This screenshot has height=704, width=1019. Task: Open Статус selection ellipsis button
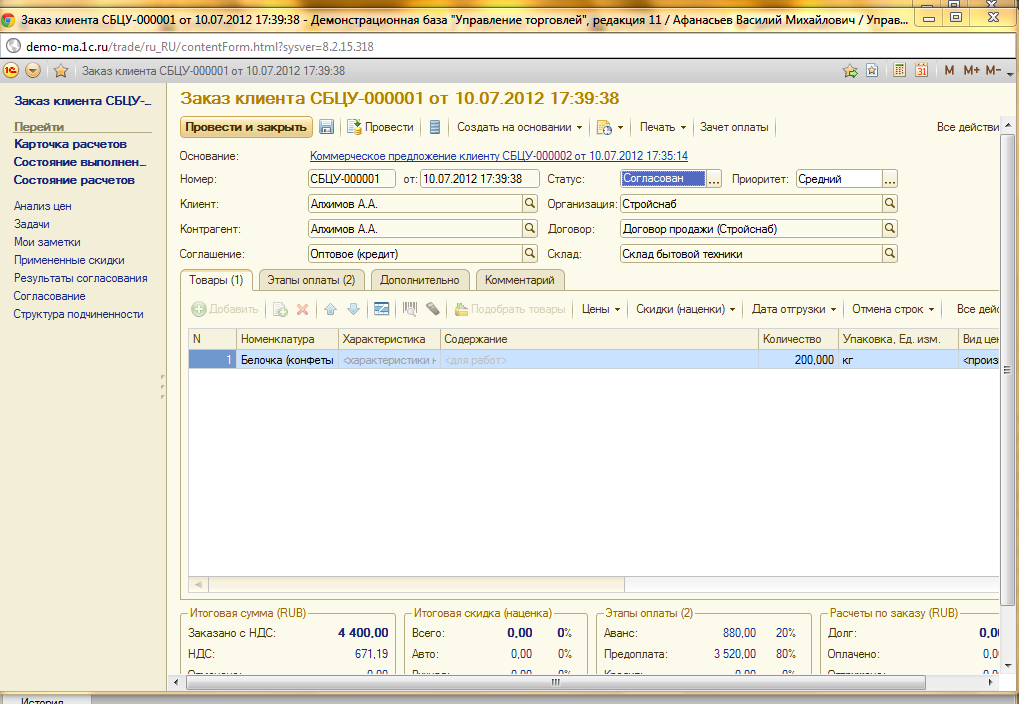(x=714, y=179)
